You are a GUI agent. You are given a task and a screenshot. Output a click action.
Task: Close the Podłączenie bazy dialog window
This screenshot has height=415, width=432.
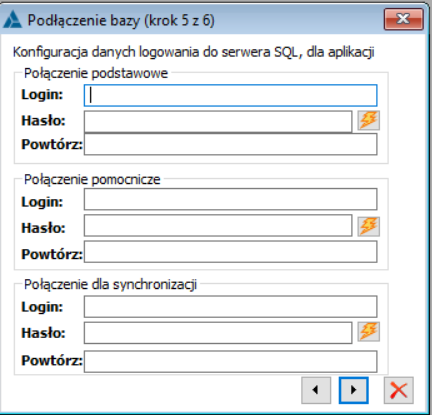(x=404, y=19)
